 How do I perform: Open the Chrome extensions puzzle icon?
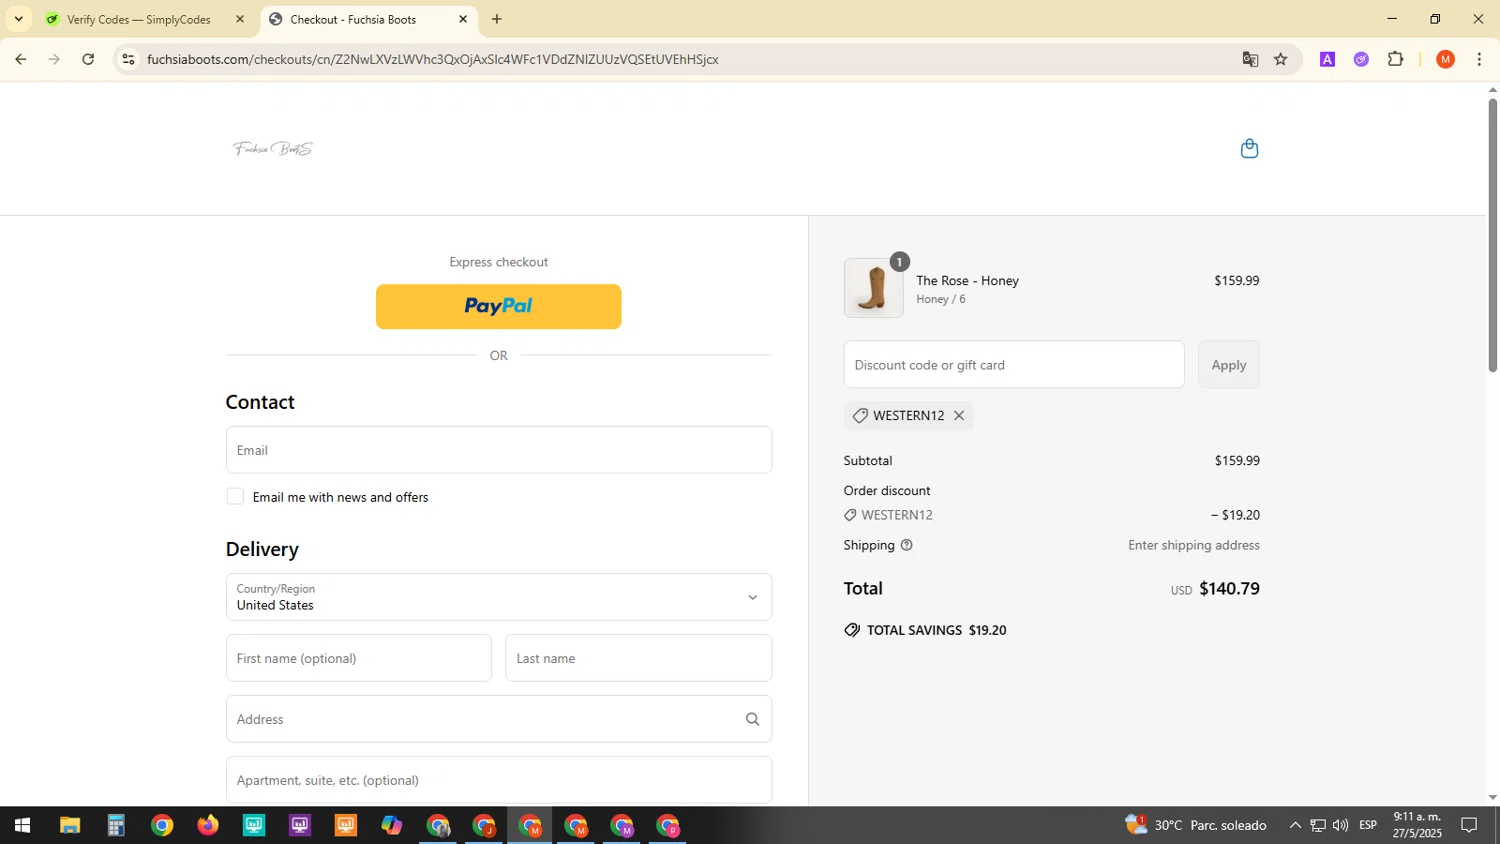1396,59
